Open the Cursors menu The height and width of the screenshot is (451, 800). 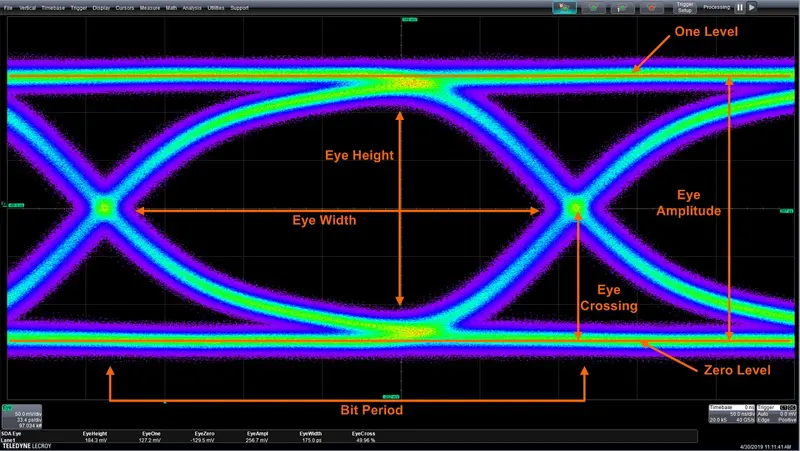tap(124, 8)
